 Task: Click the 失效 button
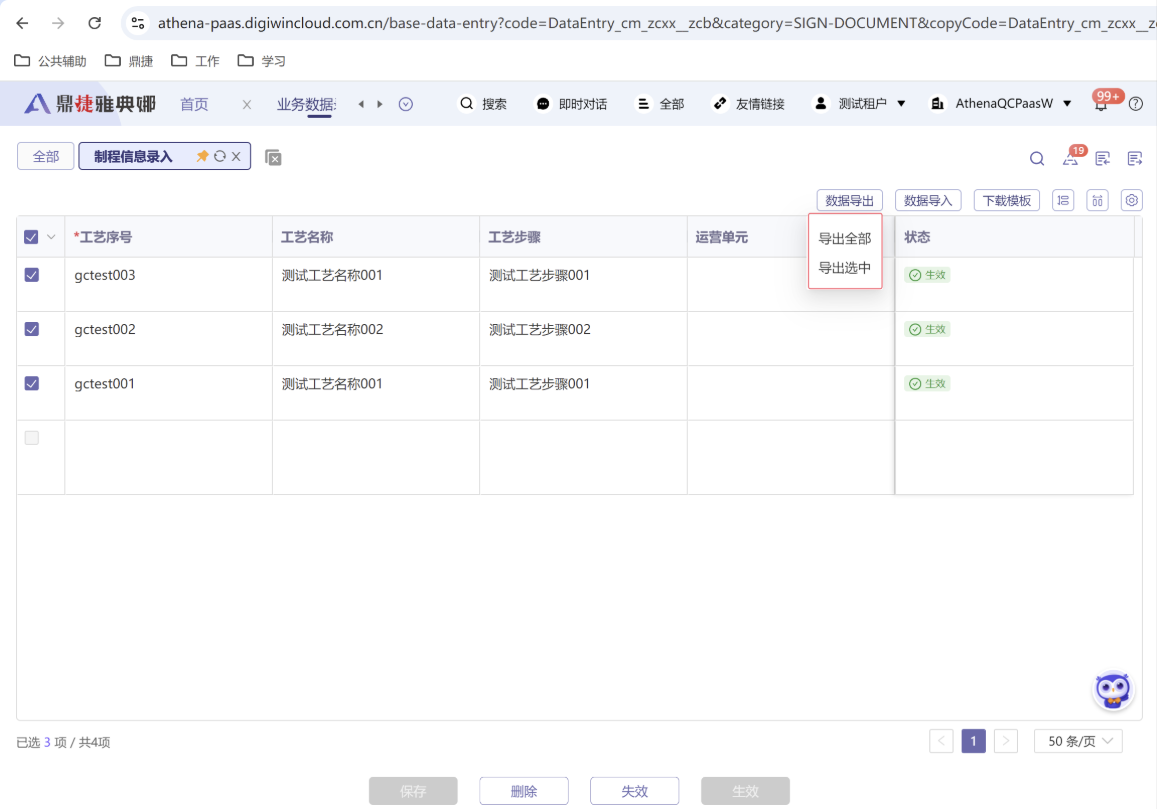tap(635, 791)
